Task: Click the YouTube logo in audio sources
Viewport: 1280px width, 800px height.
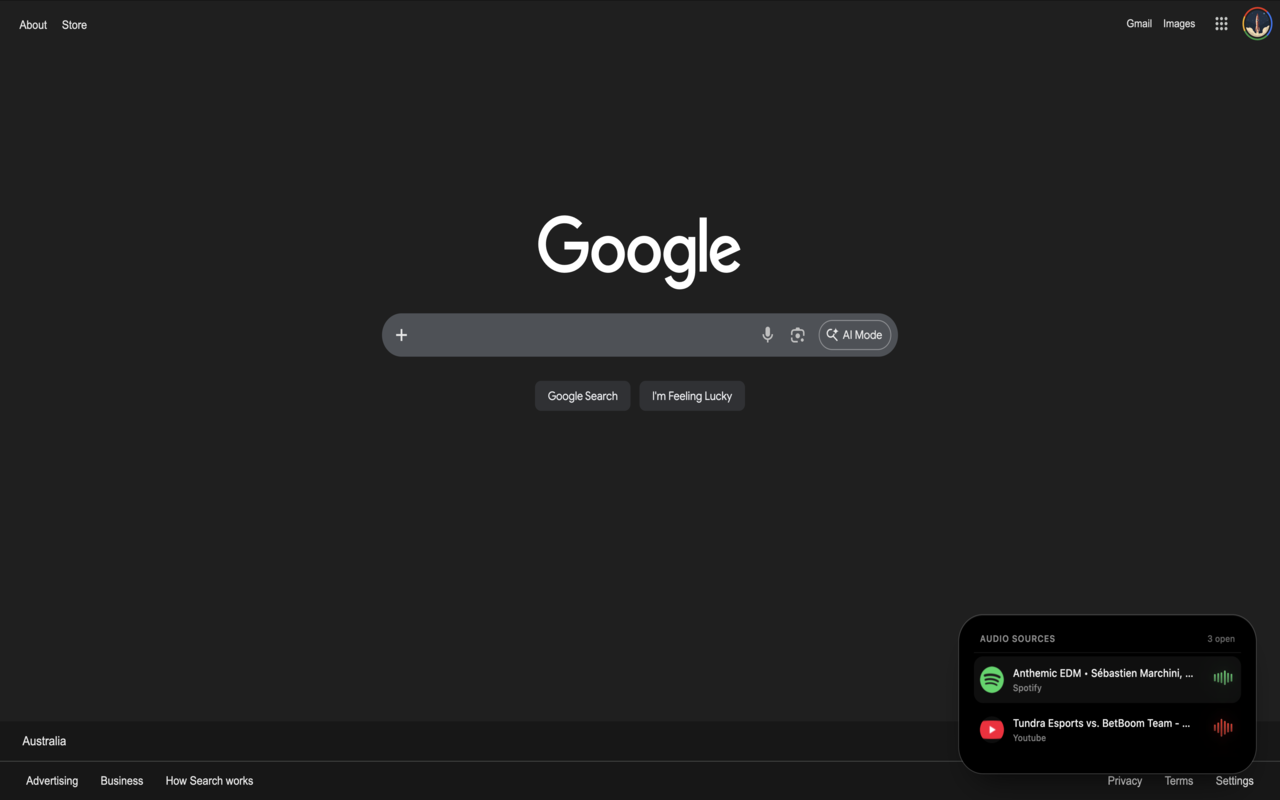Action: (992, 730)
